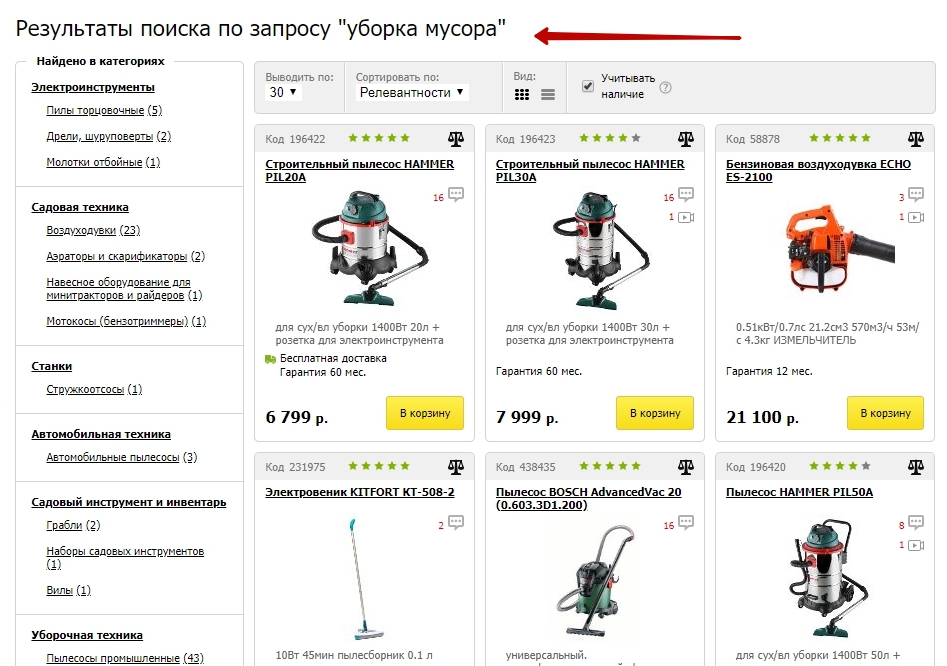947x666 pixels.
Task: Toggle the Учитывать наличие checkbox
Action: [x=588, y=86]
